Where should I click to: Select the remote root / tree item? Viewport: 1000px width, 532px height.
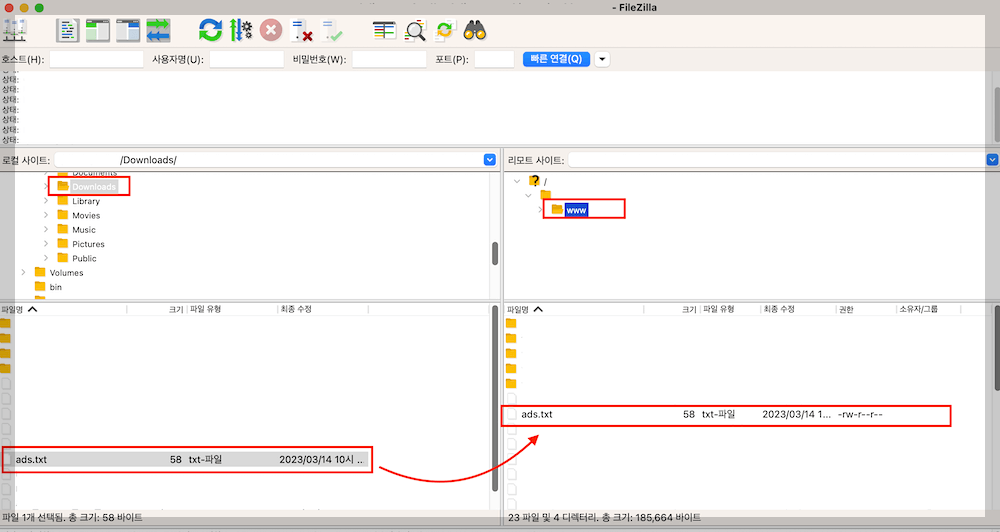pyautogui.click(x=545, y=182)
